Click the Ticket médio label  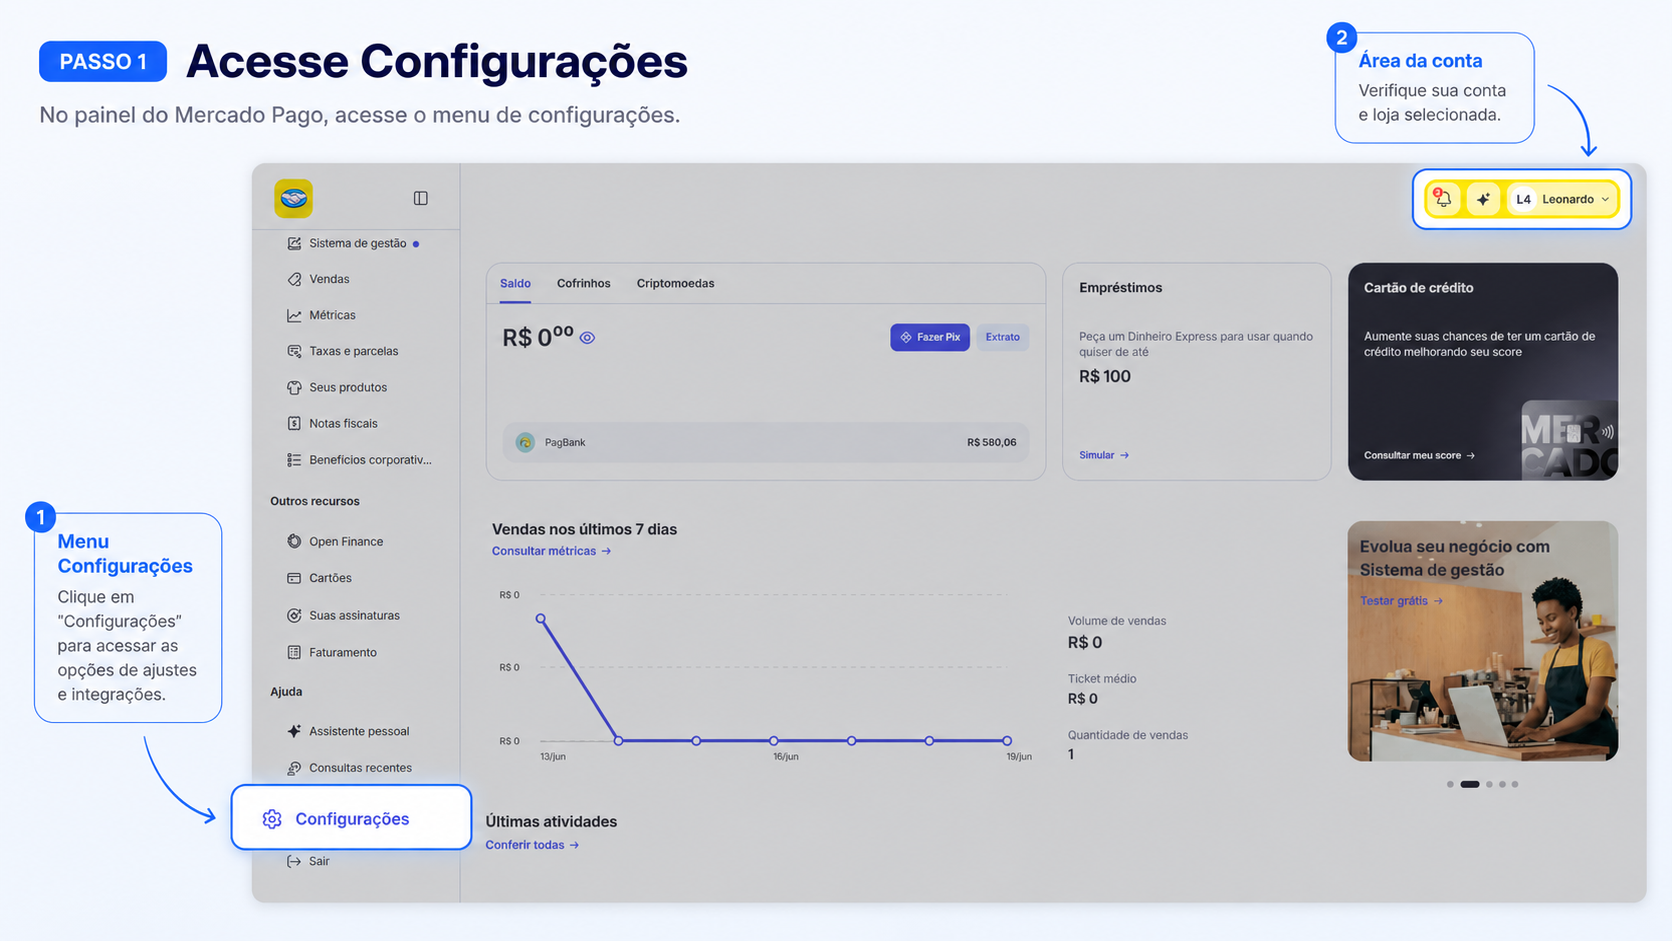1102,679
